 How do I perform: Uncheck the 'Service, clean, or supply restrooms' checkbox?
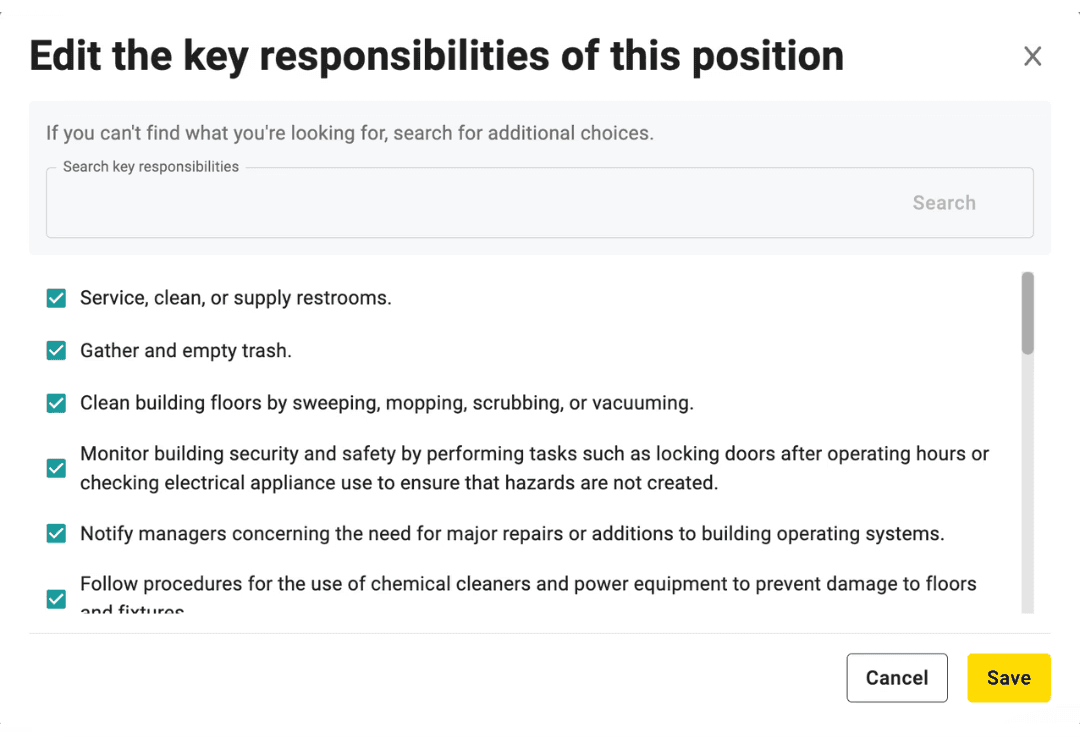pyautogui.click(x=56, y=298)
